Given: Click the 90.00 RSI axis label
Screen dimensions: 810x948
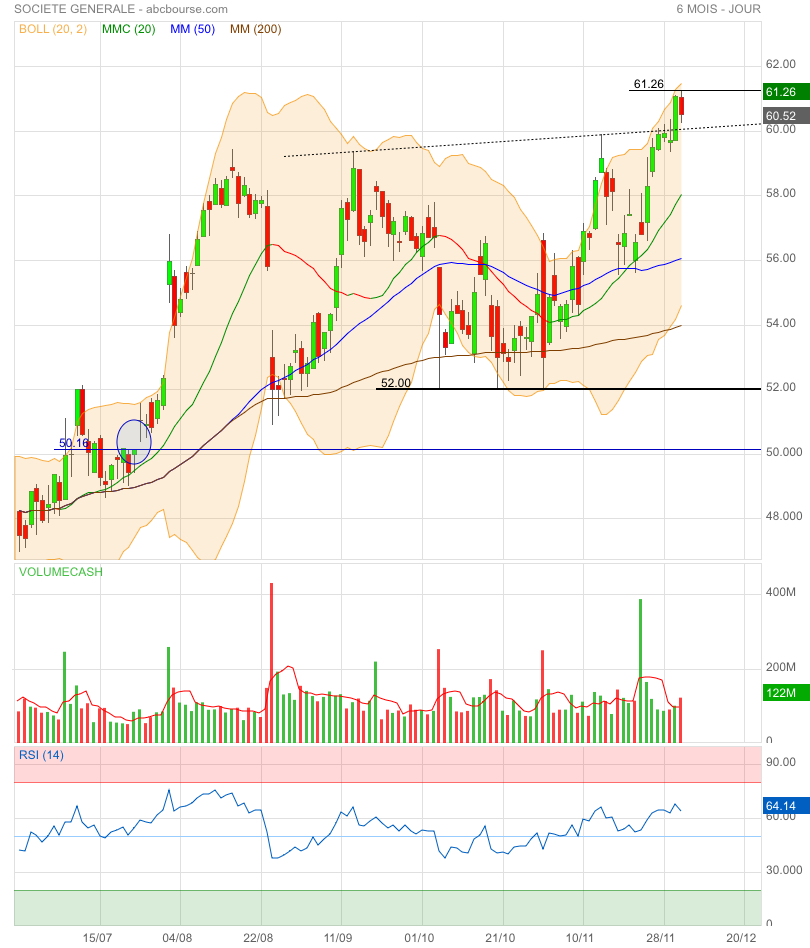Looking at the screenshot, I should [x=780, y=762].
